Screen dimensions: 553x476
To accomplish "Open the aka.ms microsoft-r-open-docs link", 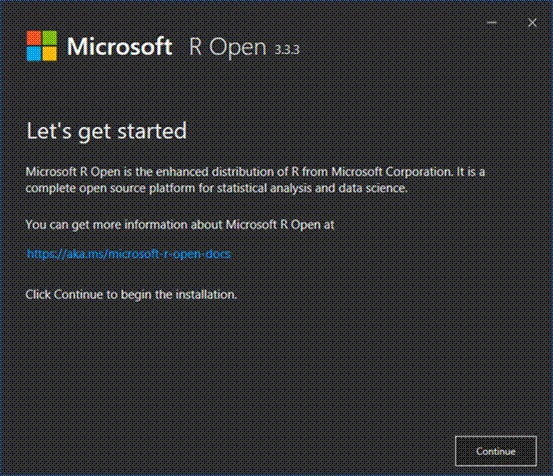I will [129, 254].
